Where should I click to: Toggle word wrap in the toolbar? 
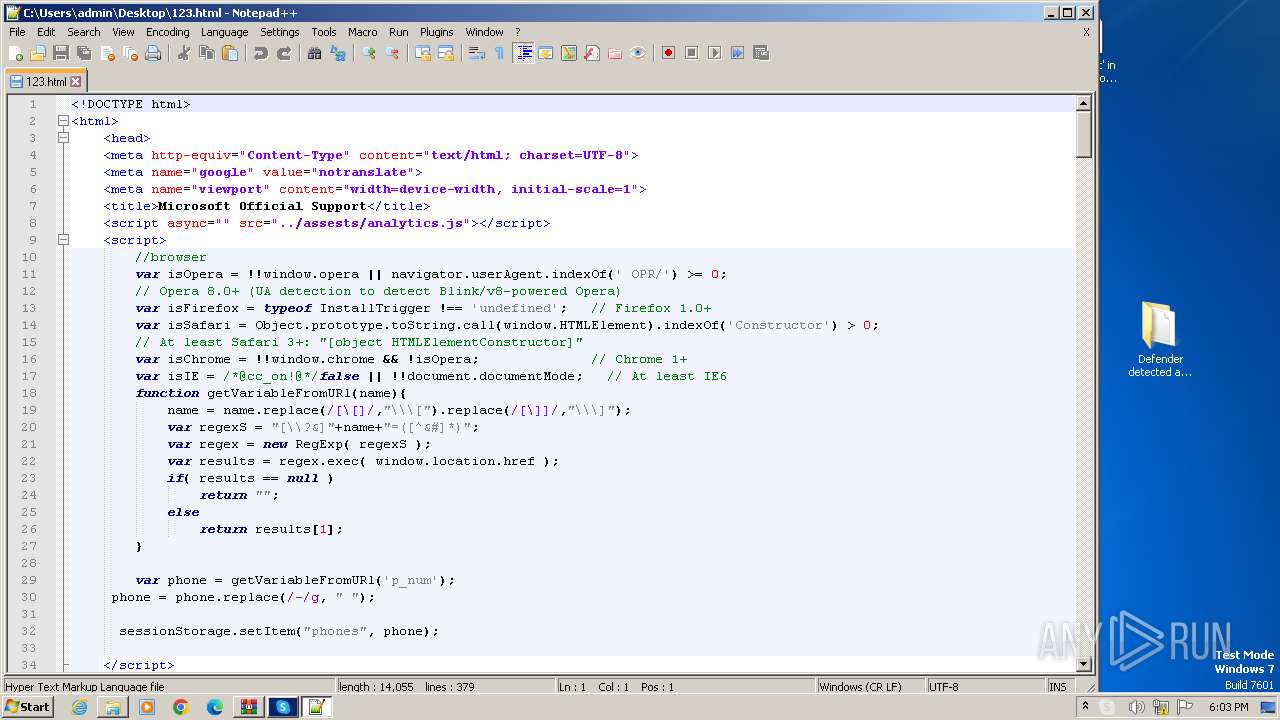coord(477,53)
